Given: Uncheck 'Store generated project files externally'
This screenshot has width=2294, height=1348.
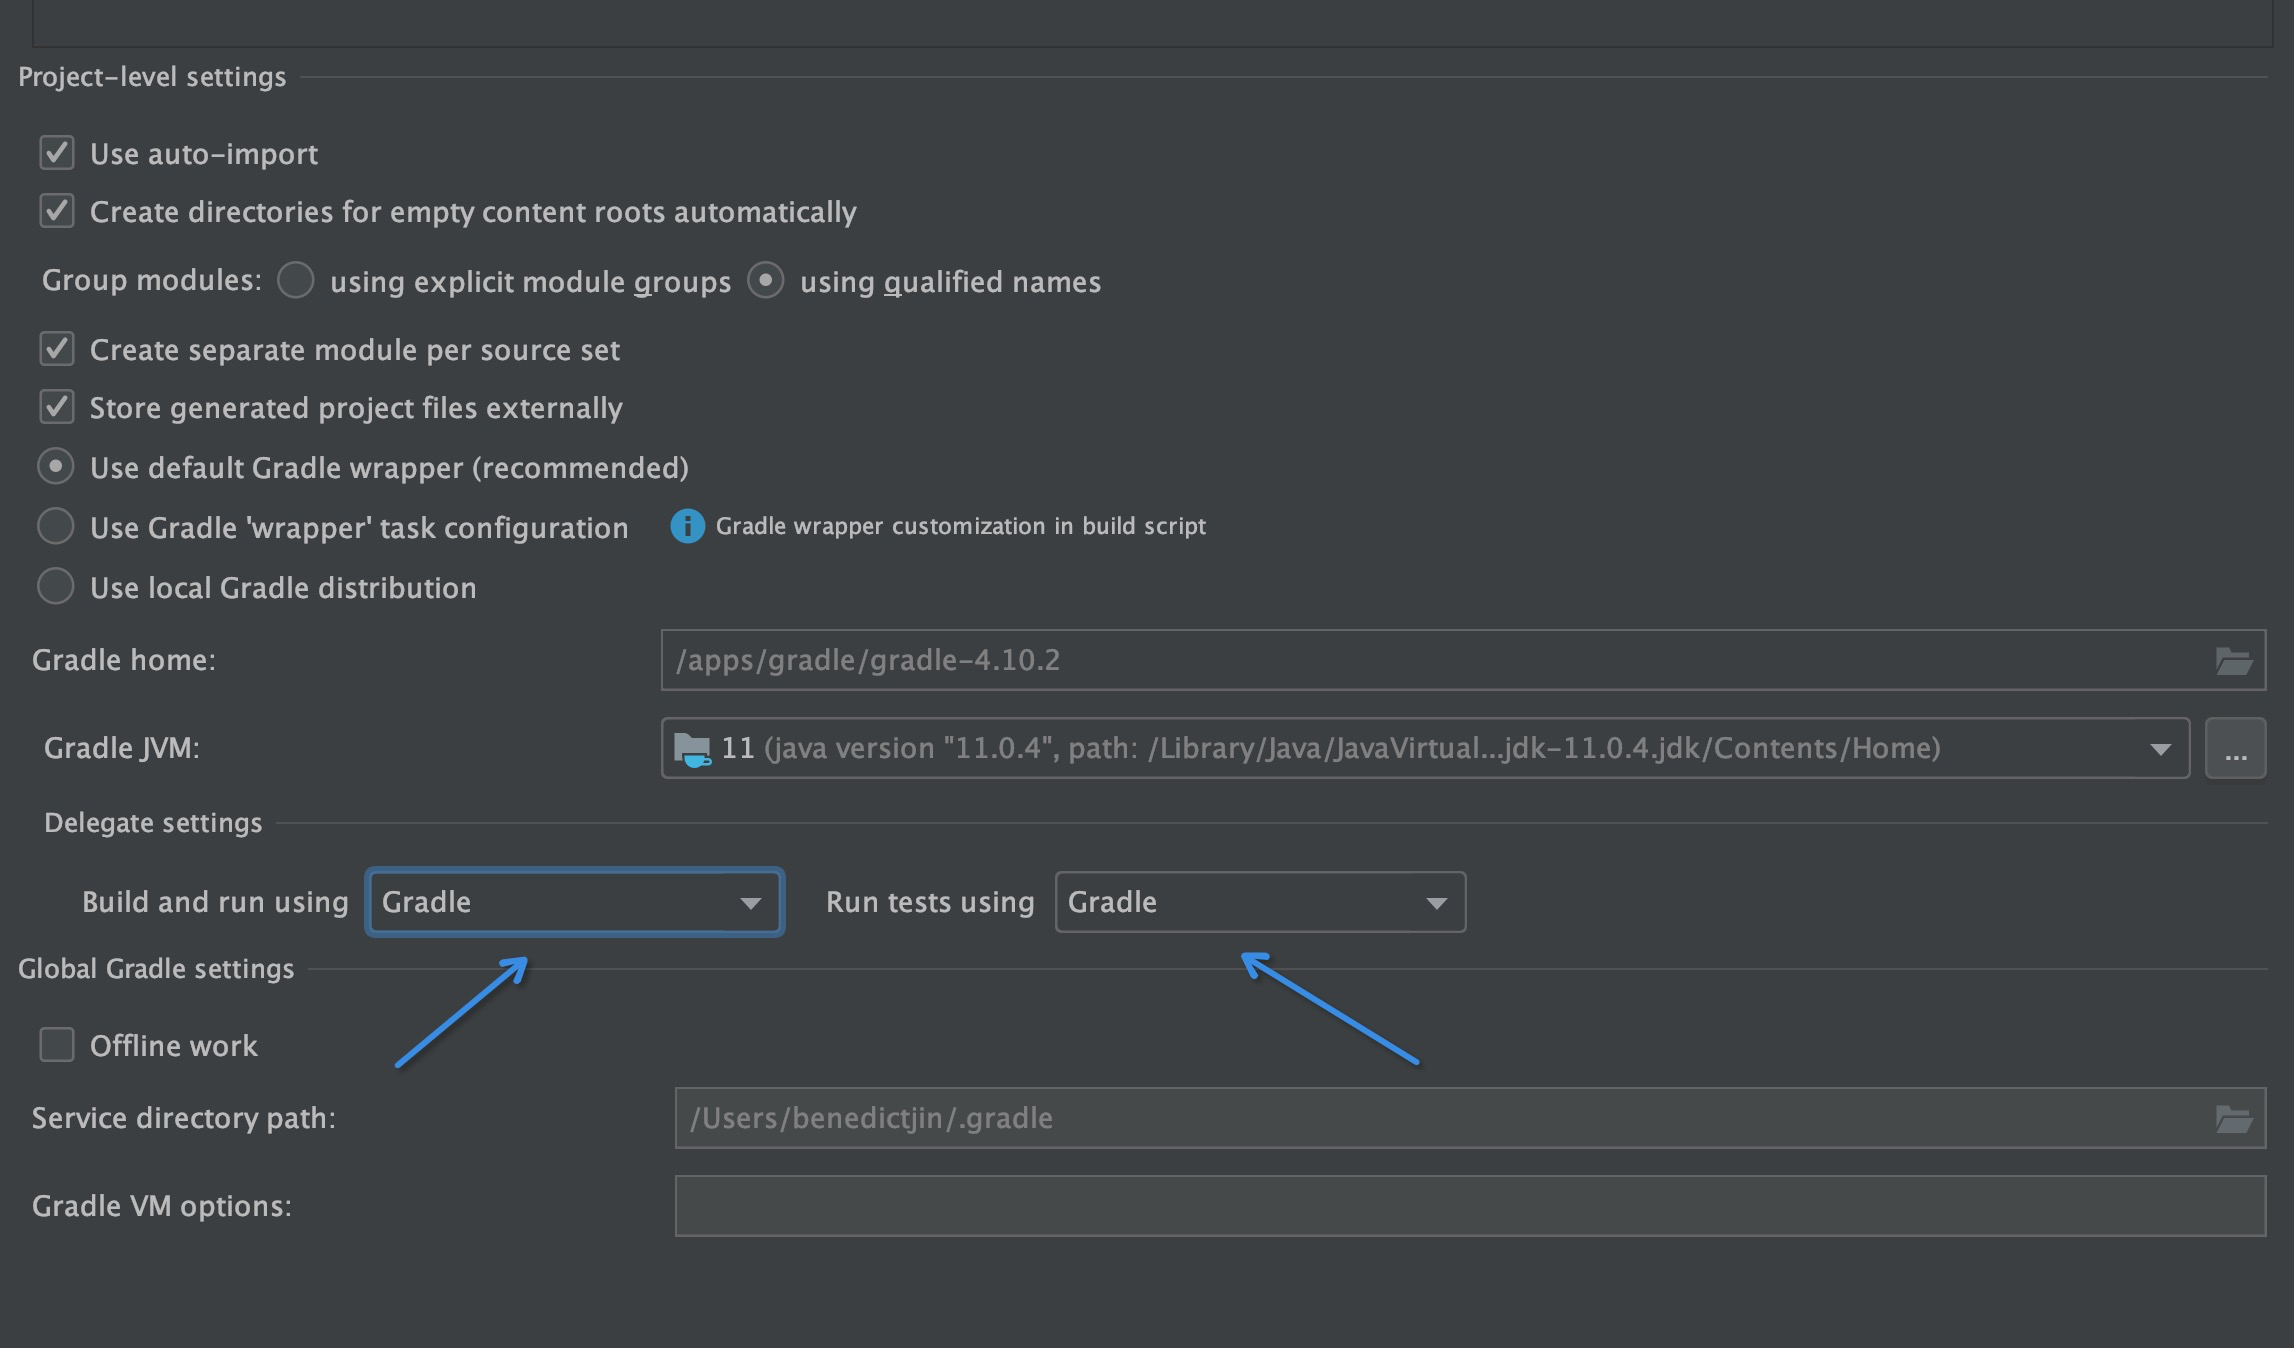Looking at the screenshot, I should click(56, 406).
